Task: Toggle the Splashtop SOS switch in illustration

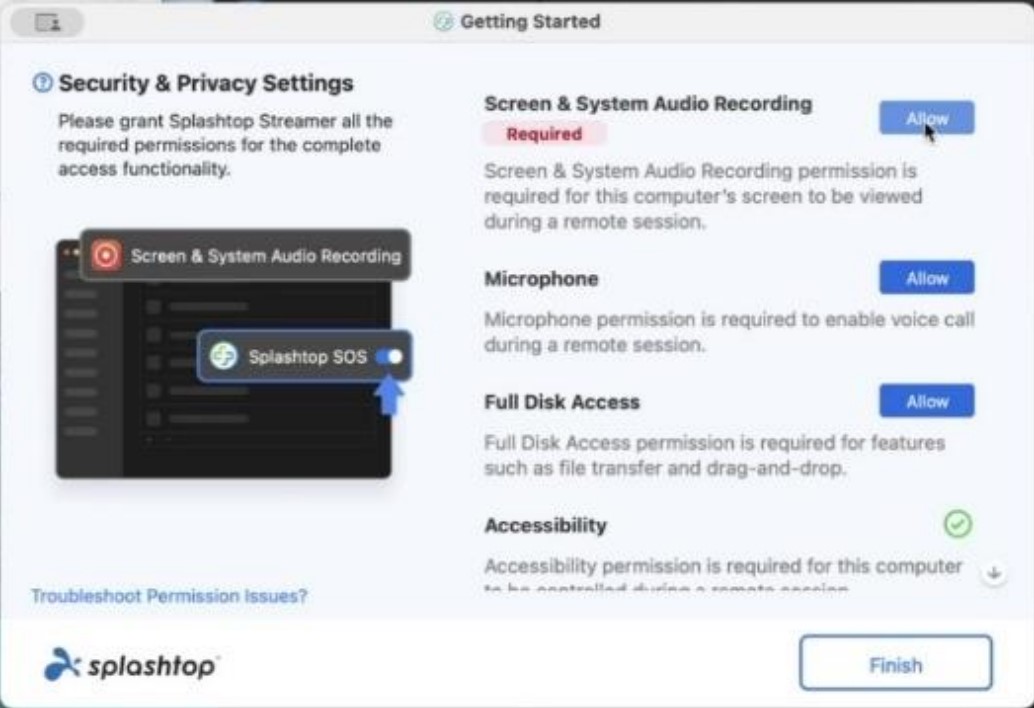Action: pos(389,357)
